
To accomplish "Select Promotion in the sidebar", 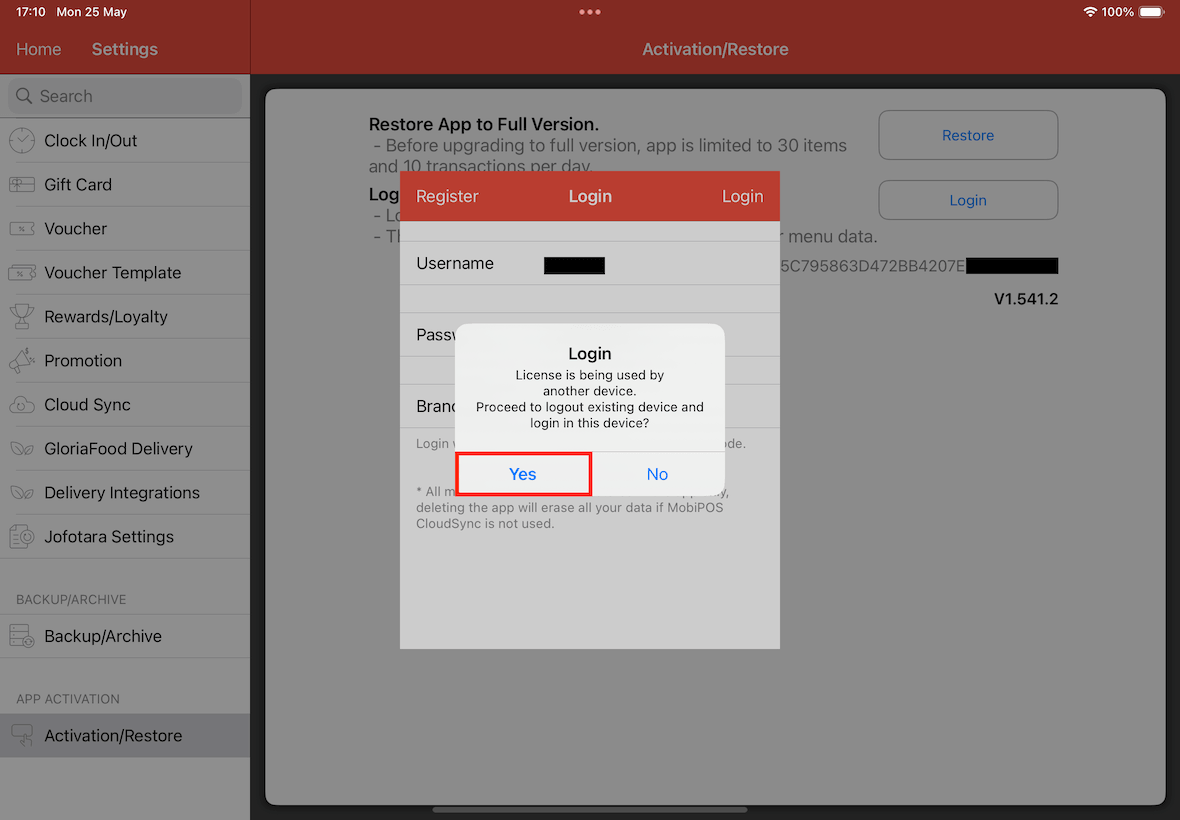I will pyautogui.click(x=125, y=360).
